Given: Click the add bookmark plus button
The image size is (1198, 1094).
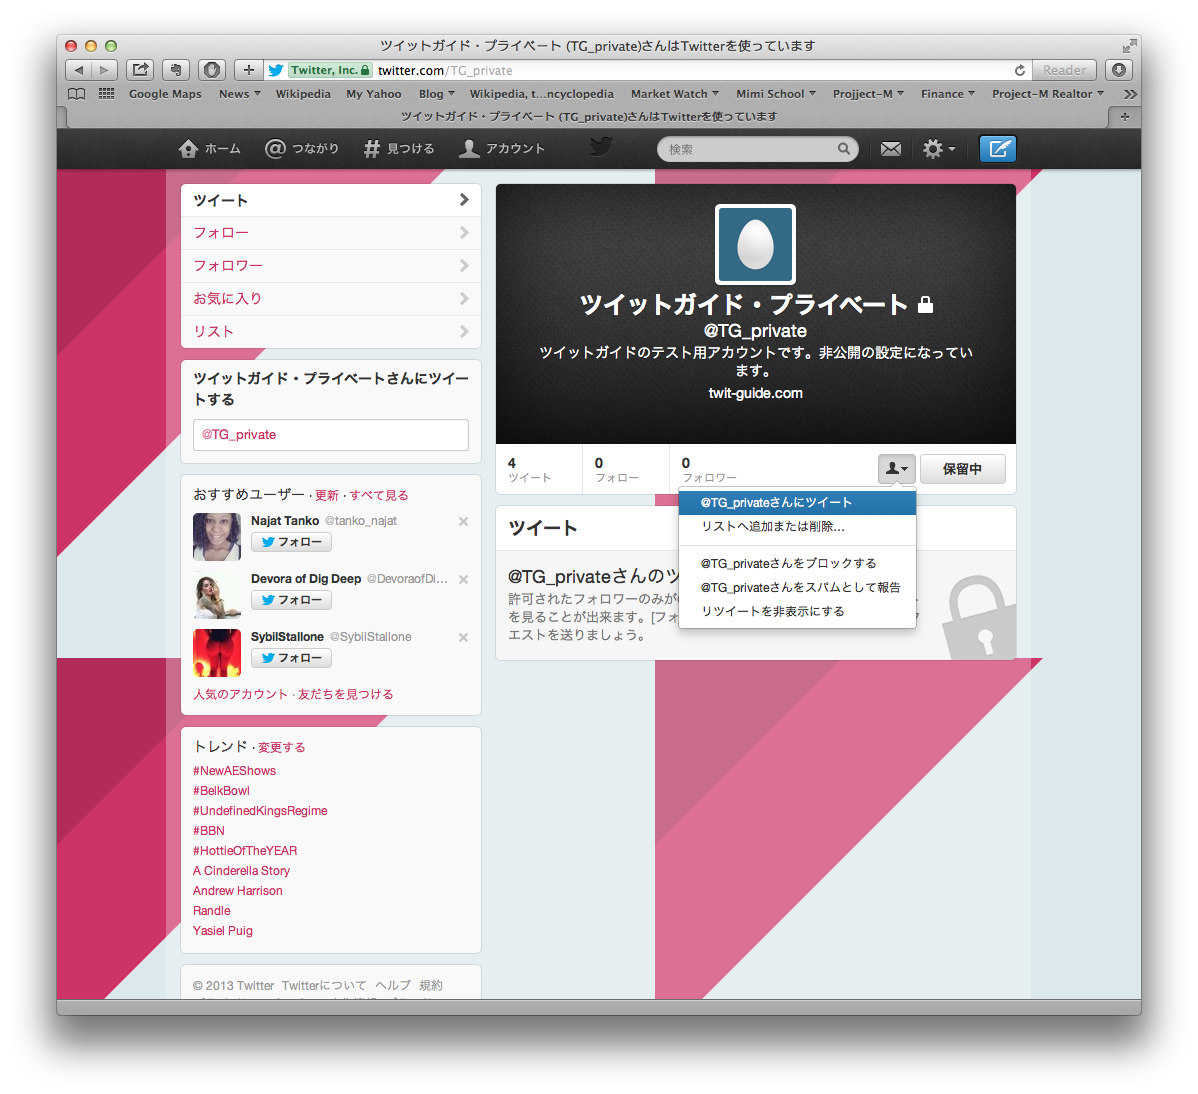Looking at the screenshot, I should click(x=248, y=70).
